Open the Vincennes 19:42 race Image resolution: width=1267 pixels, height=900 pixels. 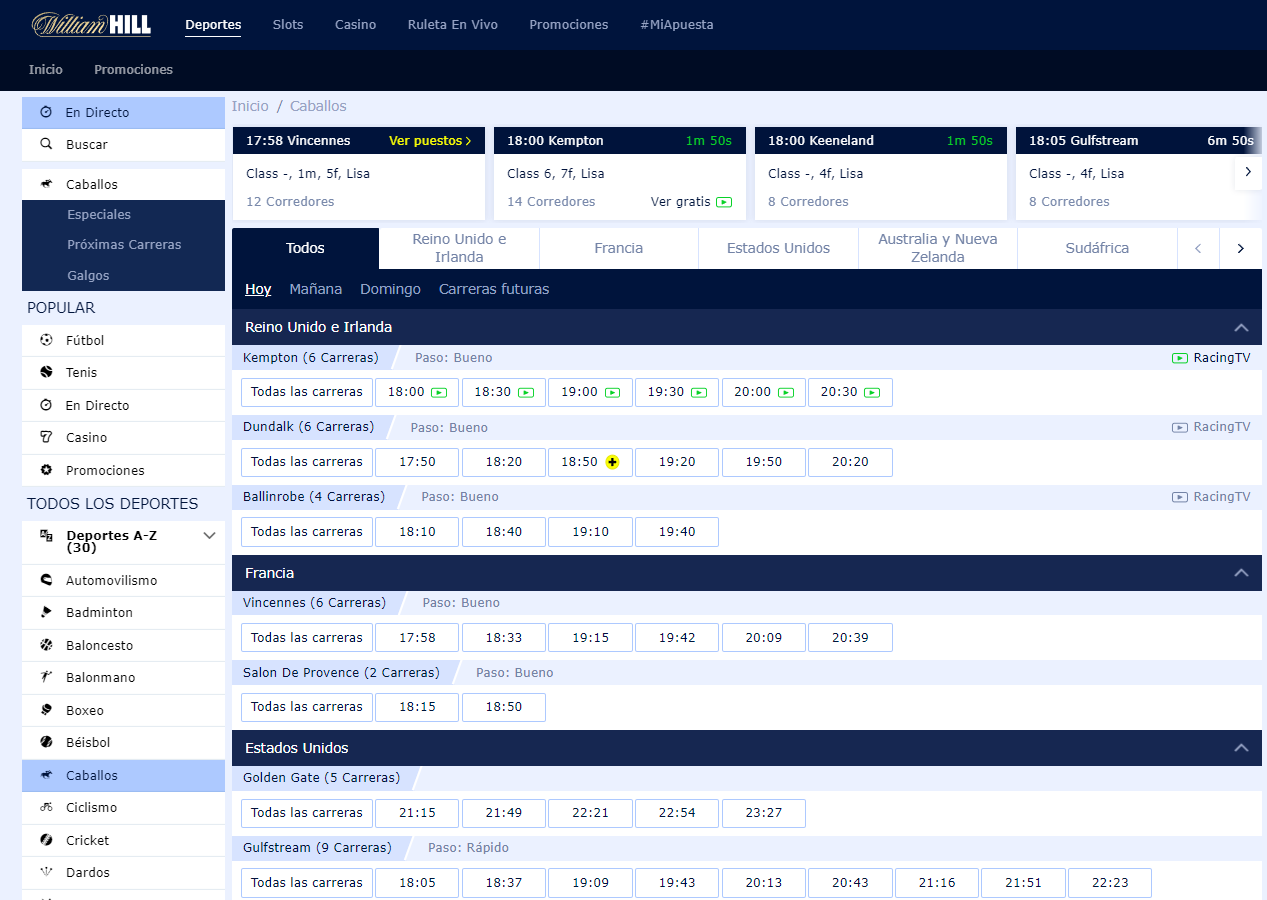pyautogui.click(x=677, y=637)
